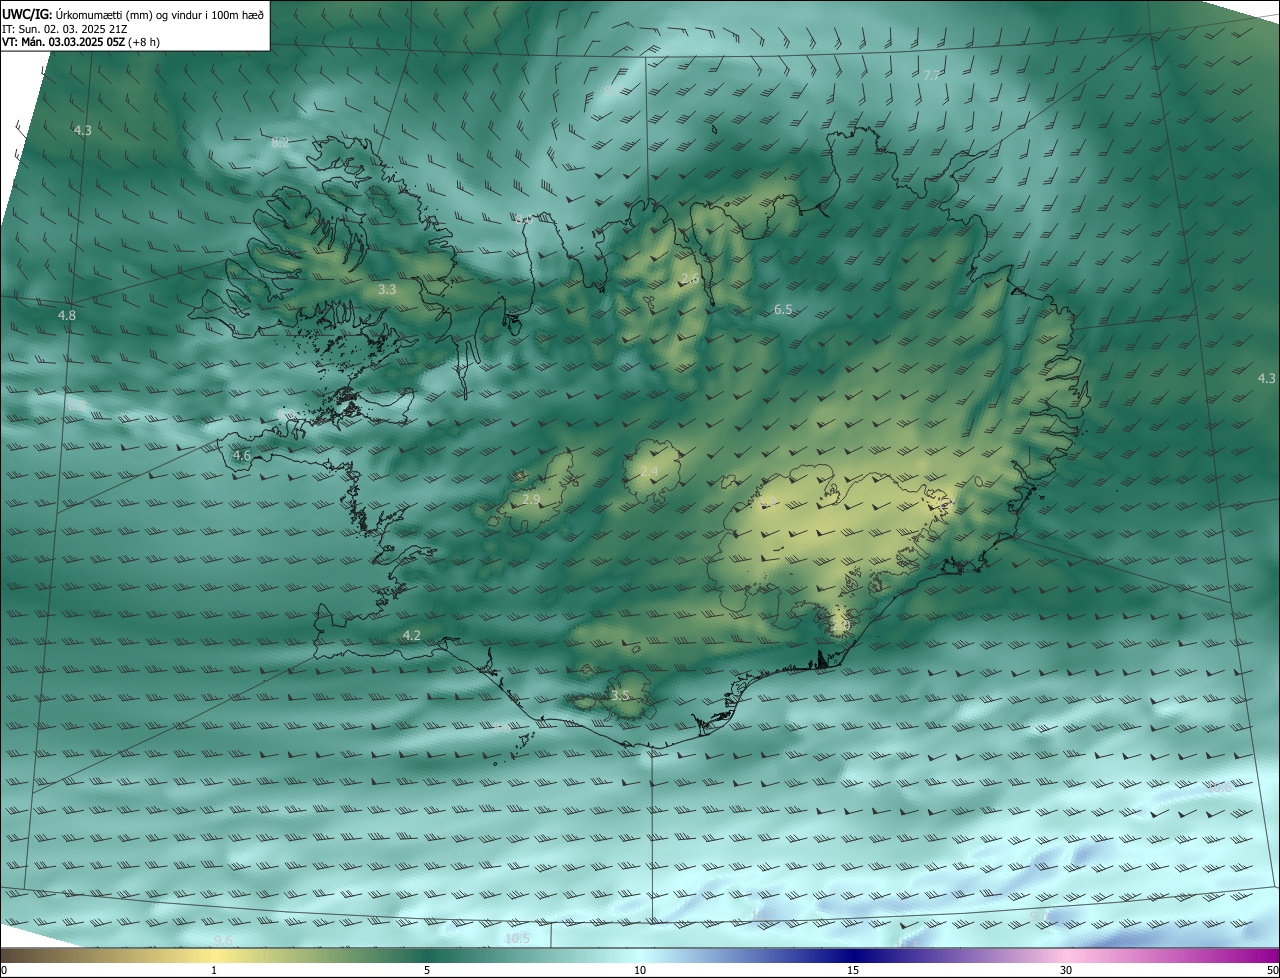Image resolution: width=1280 pixels, height=978 pixels.
Task: Click the 3.3 value on the Westfjords
Action: (387, 289)
